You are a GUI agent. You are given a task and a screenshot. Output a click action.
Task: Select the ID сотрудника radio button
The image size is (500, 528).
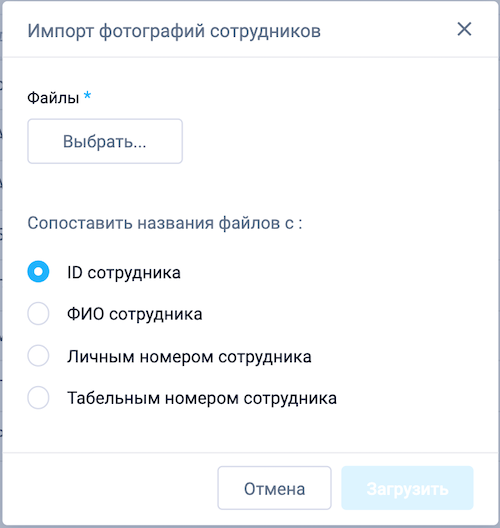tap(38, 271)
